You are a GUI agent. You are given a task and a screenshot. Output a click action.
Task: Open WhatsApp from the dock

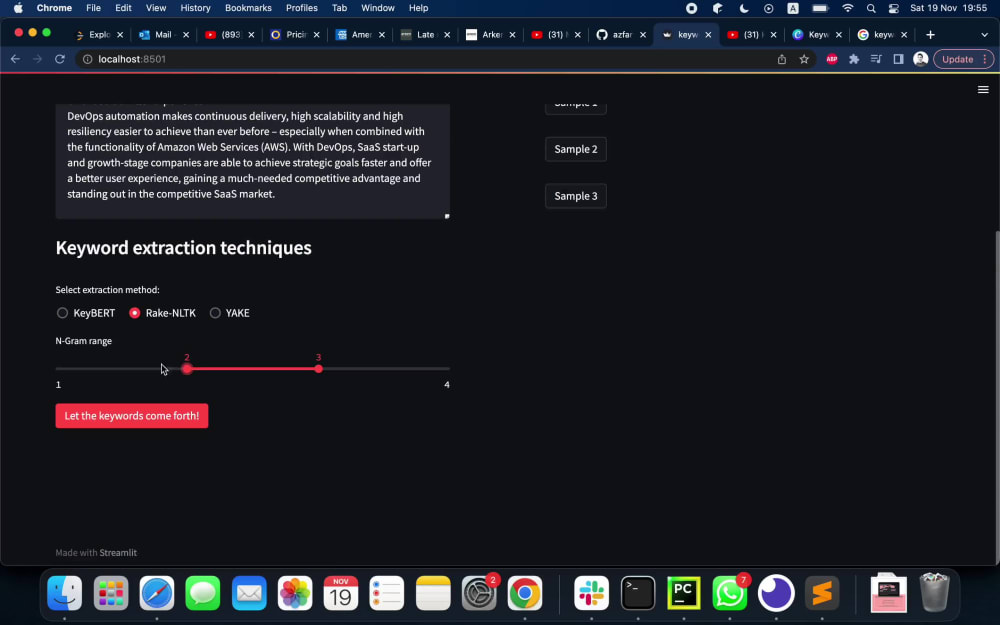click(730, 592)
